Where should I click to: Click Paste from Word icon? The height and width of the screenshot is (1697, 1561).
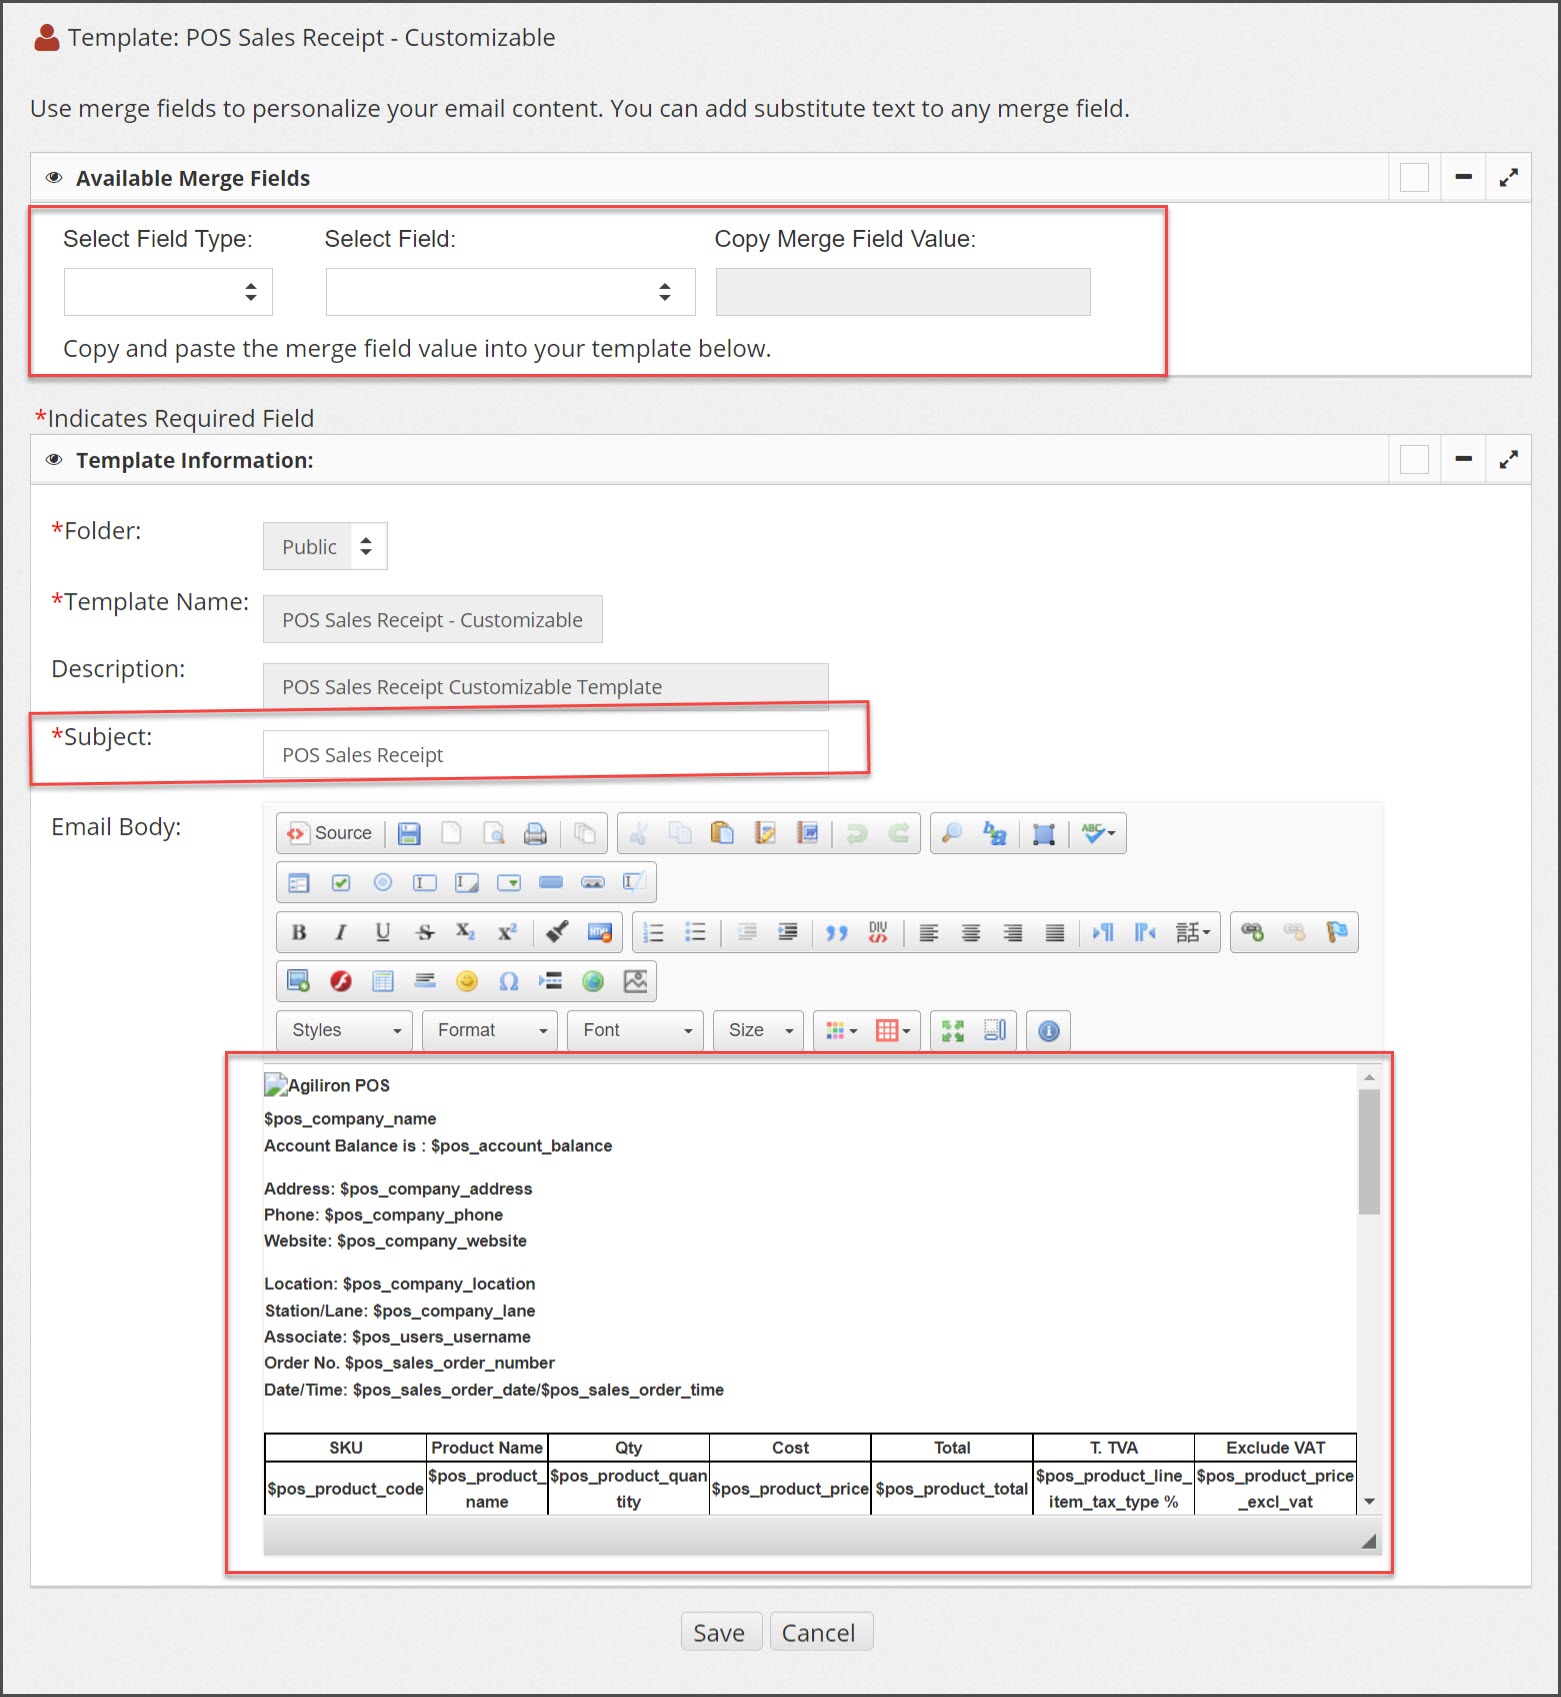807,833
